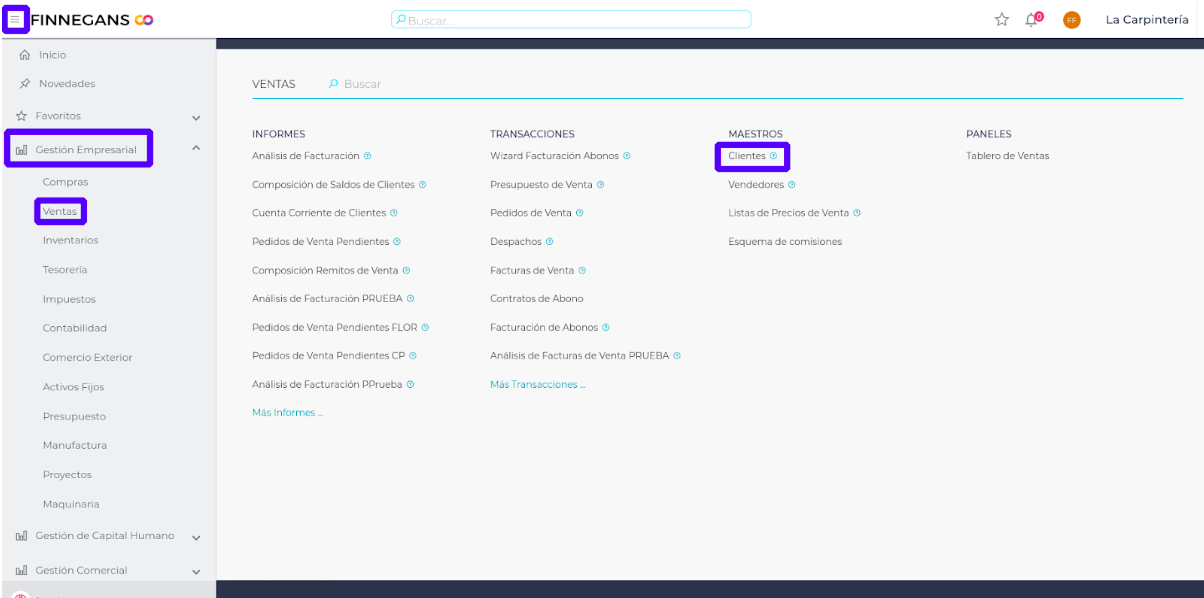Open Más Informes link
Image resolution: width=1204 pixels, height=598 pixels.
287,412
